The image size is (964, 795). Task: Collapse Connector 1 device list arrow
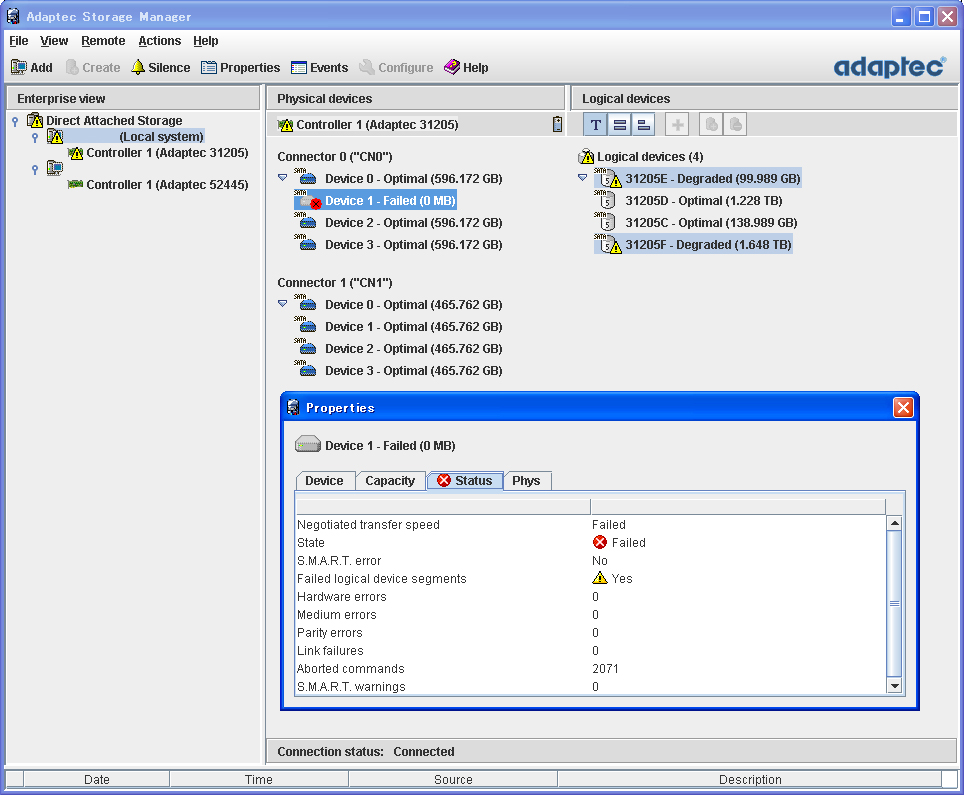tap(283, 304)
